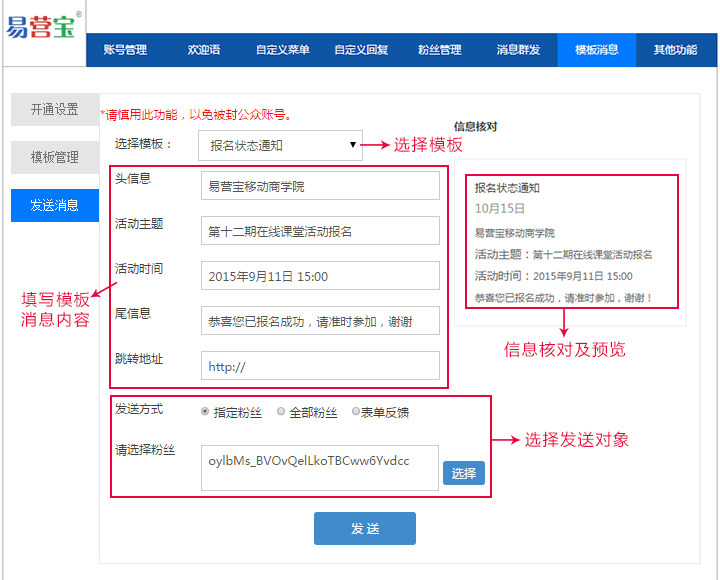Click into the 头信息 input field
The width and height of the screenshot is (720, 580).
tap(320, 186)
